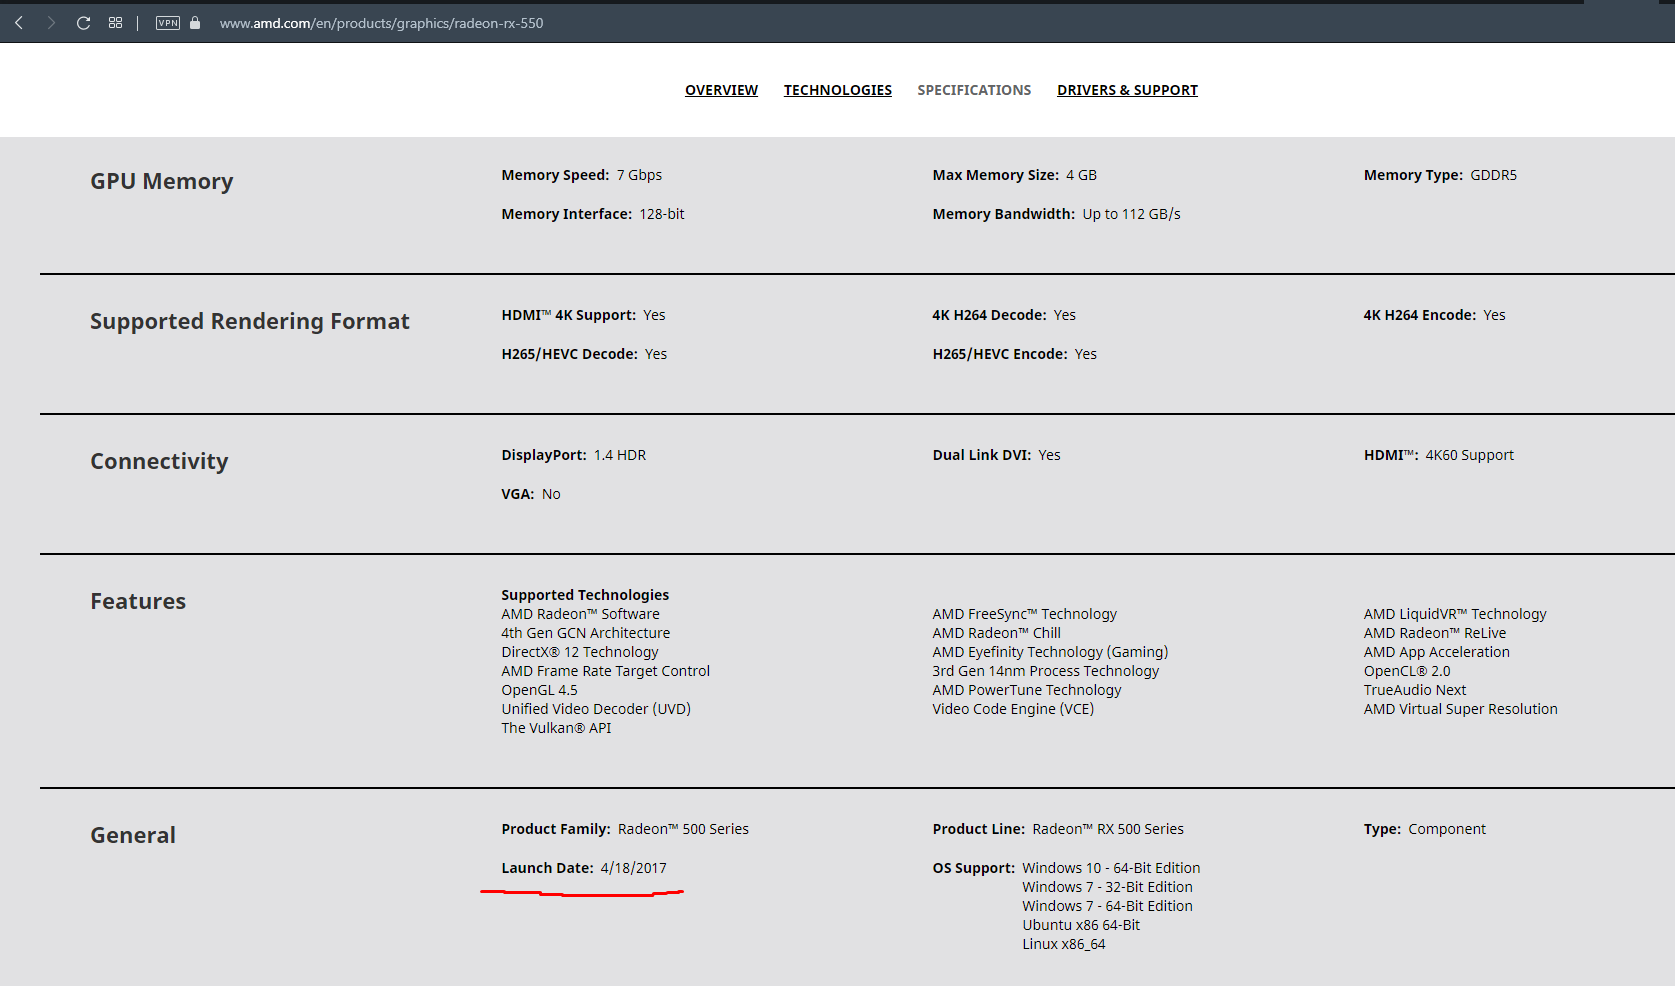Click the OpenGL 4.5 feature
This screenshot has height=986, width=1675.
tap(540, 690)
